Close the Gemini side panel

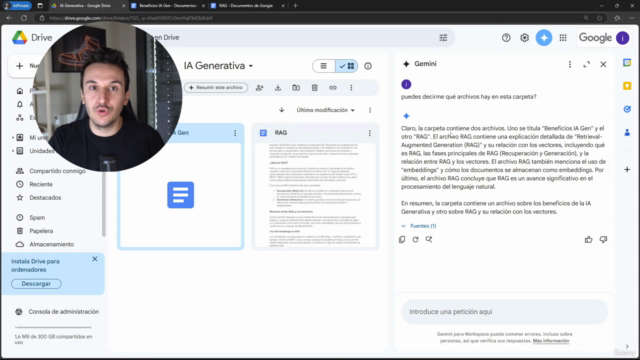click(603, 64)
